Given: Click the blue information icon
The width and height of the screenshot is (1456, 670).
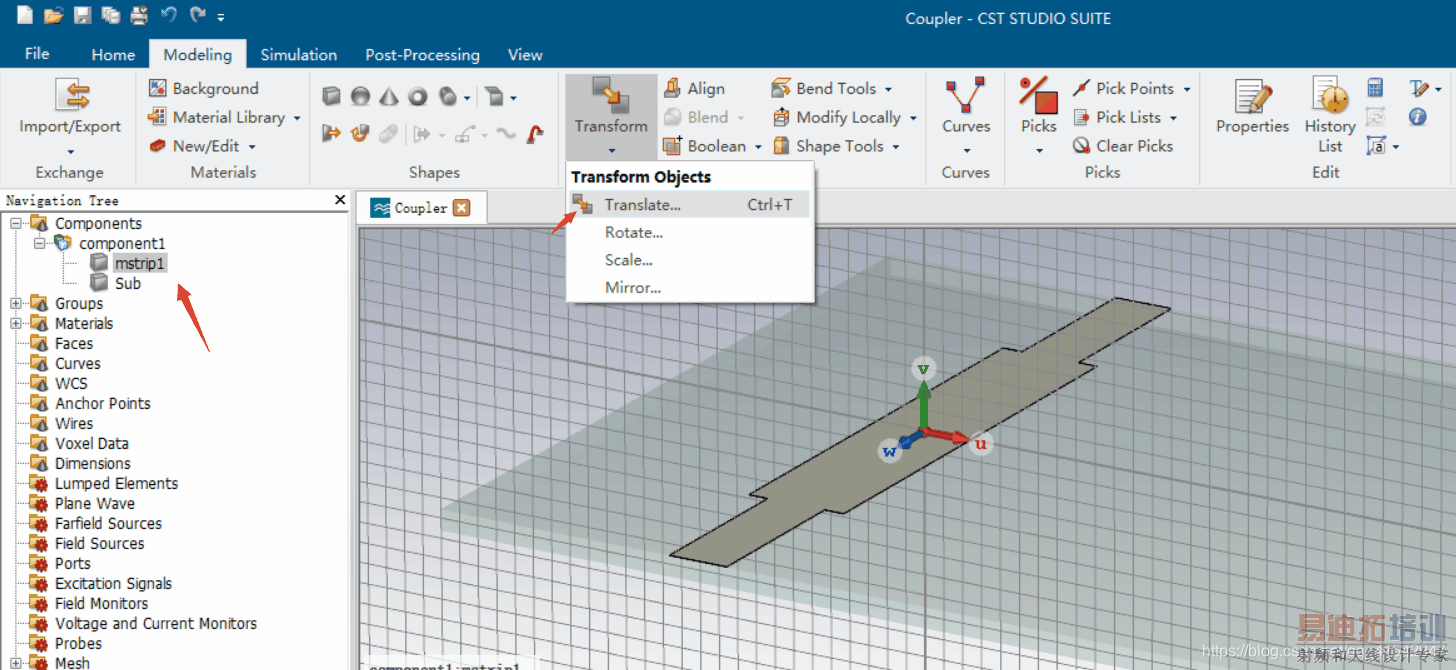Looking at the screenshot, I should [x=1417, y=117].
